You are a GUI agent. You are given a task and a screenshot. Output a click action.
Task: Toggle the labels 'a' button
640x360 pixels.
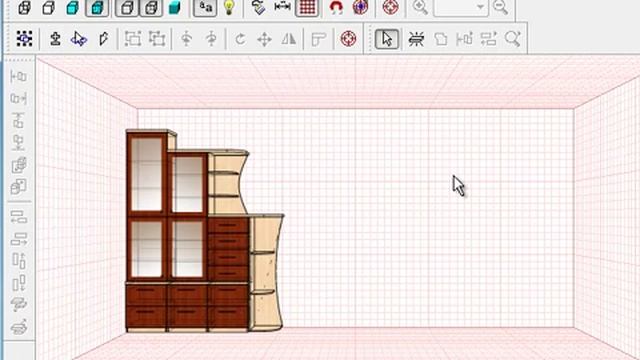205,8
